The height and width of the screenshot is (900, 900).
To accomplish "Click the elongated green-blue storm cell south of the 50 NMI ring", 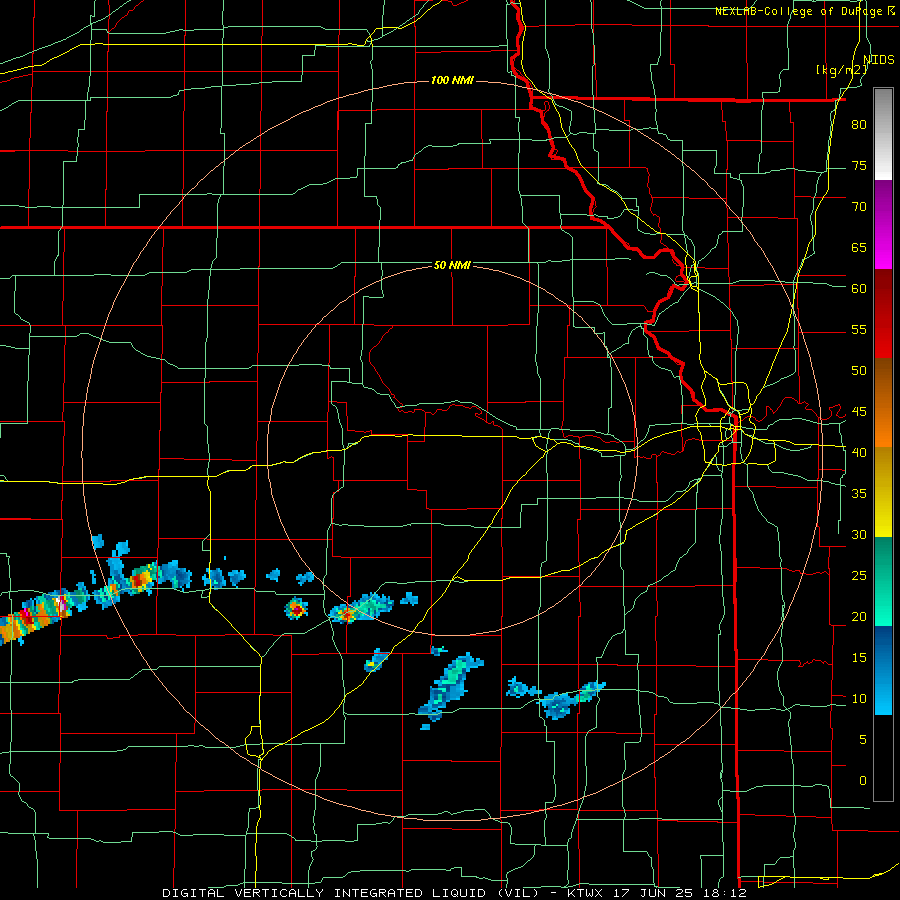I will click(x=451, y=686).
